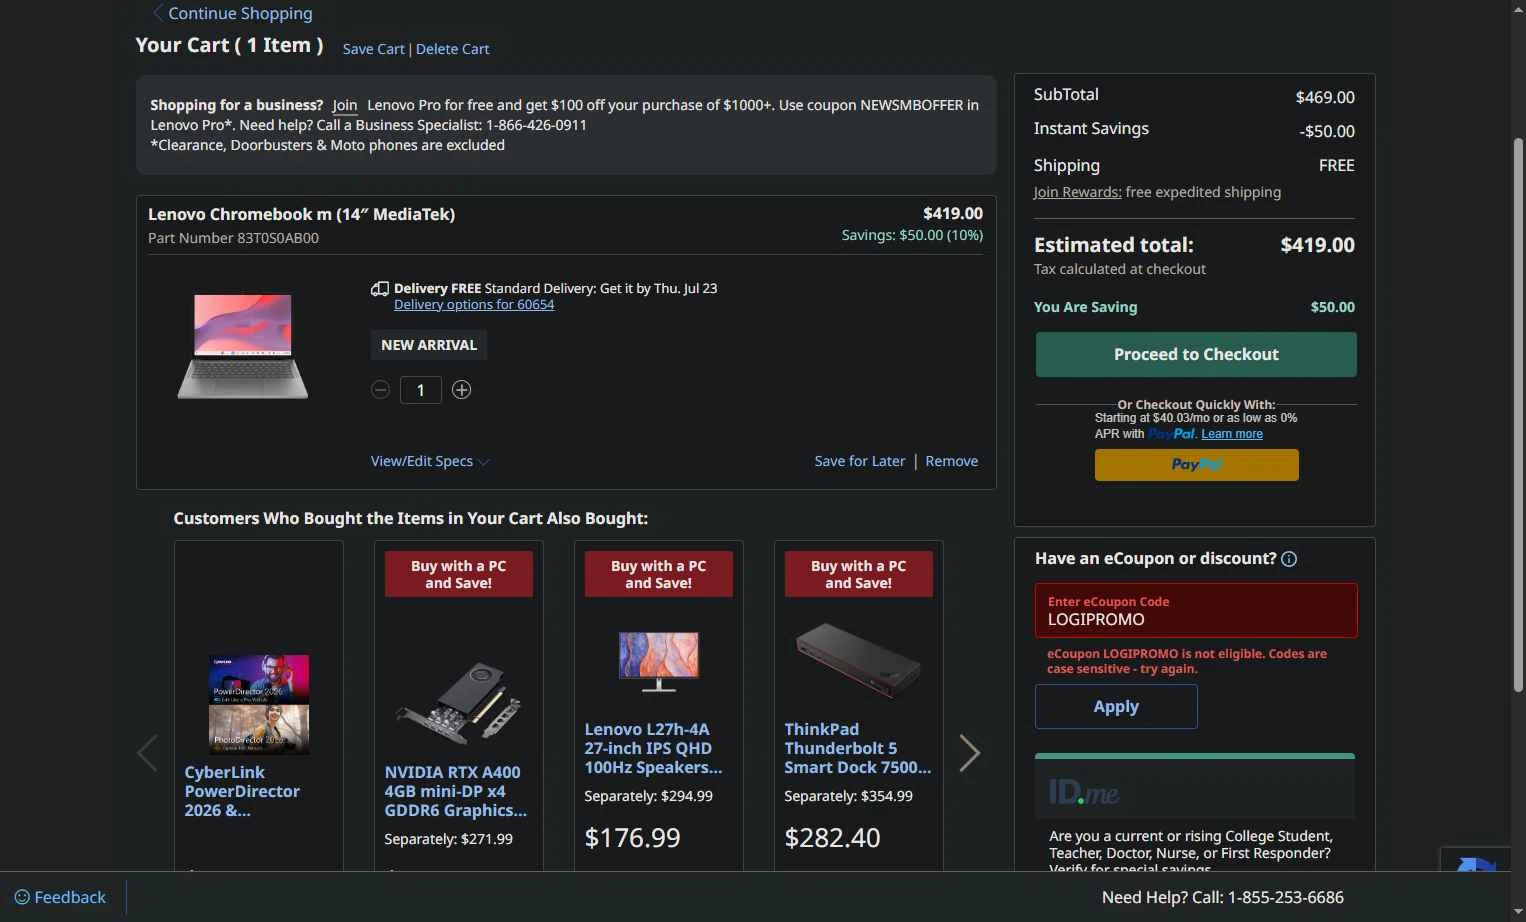Show previous recommended products arrow
Viewport: 1526px width, 922px height.
tap(147, 753)
